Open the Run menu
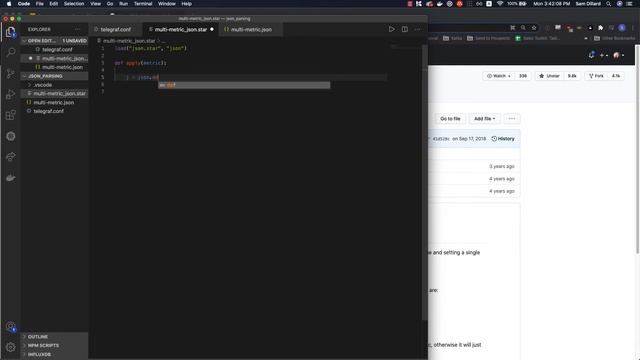Viewport: 640px width, 360px height. [x=123, y=4]
